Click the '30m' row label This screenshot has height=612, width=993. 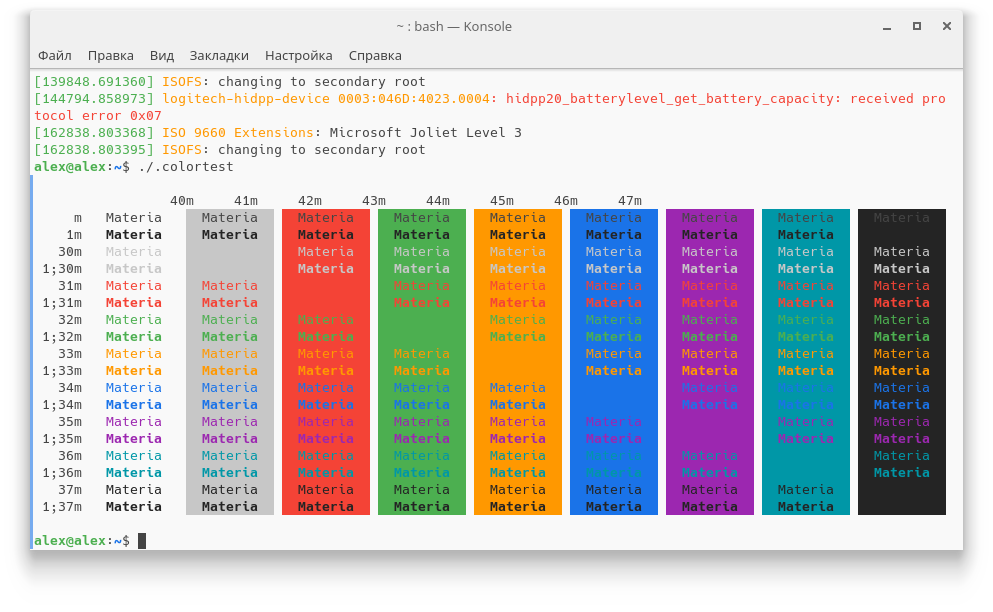[70, 252]
